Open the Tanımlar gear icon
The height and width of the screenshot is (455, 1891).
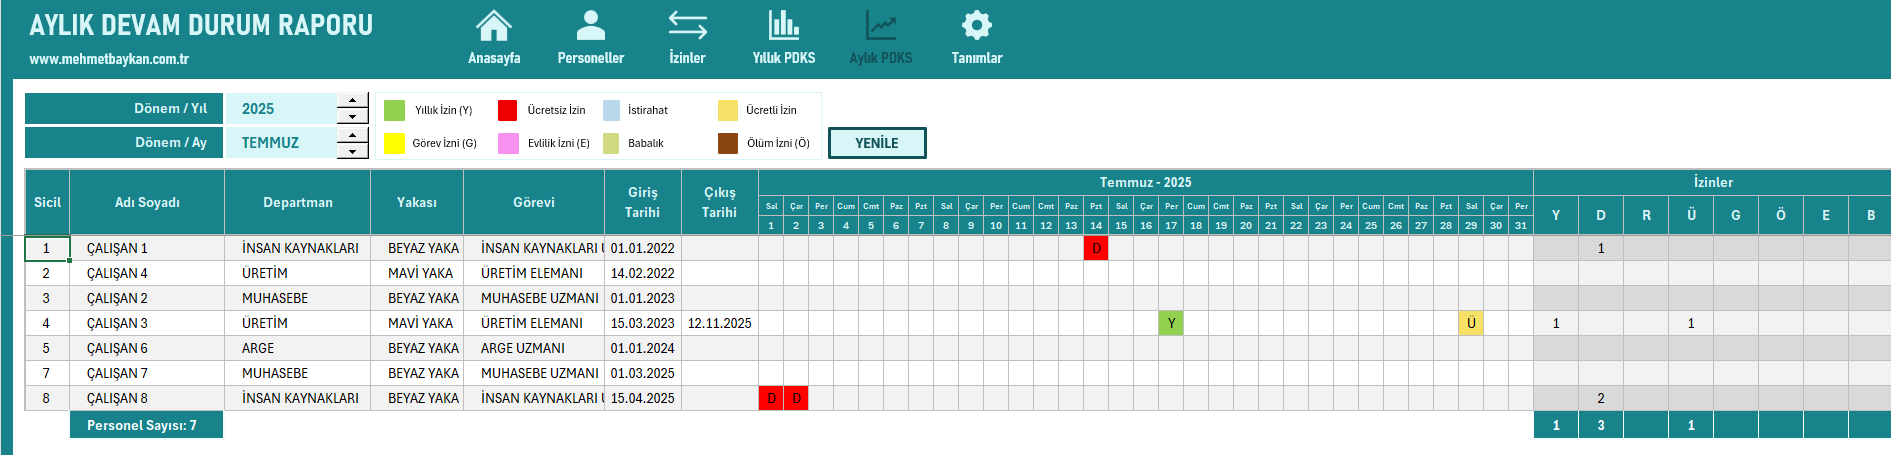976,25
